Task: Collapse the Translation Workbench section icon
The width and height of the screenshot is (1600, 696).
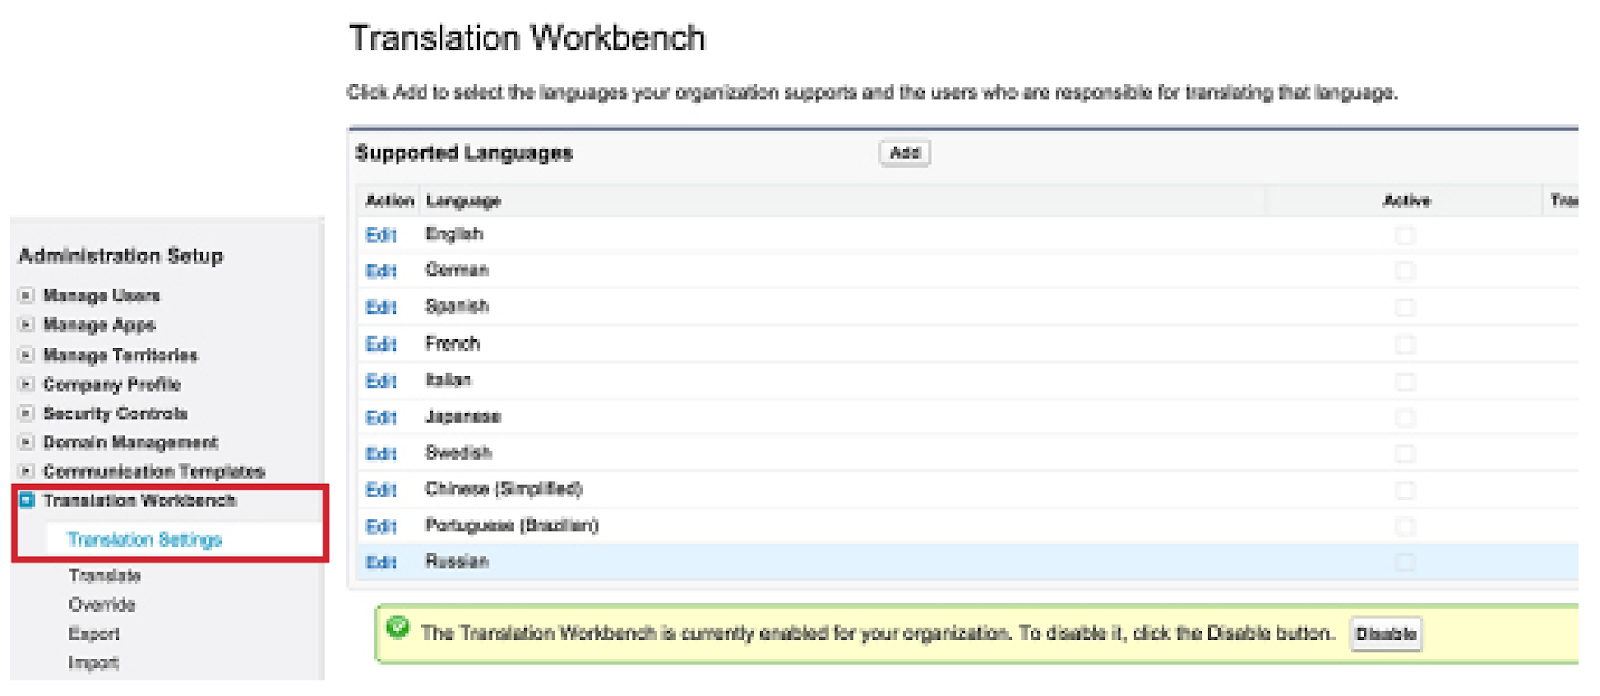Action: pos(27,500)
